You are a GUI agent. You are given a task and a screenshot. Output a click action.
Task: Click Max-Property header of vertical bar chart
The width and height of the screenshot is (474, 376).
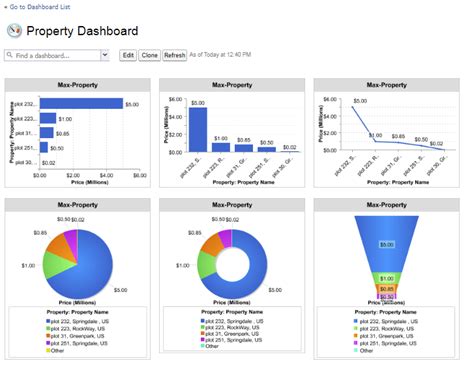pos(232,85)
